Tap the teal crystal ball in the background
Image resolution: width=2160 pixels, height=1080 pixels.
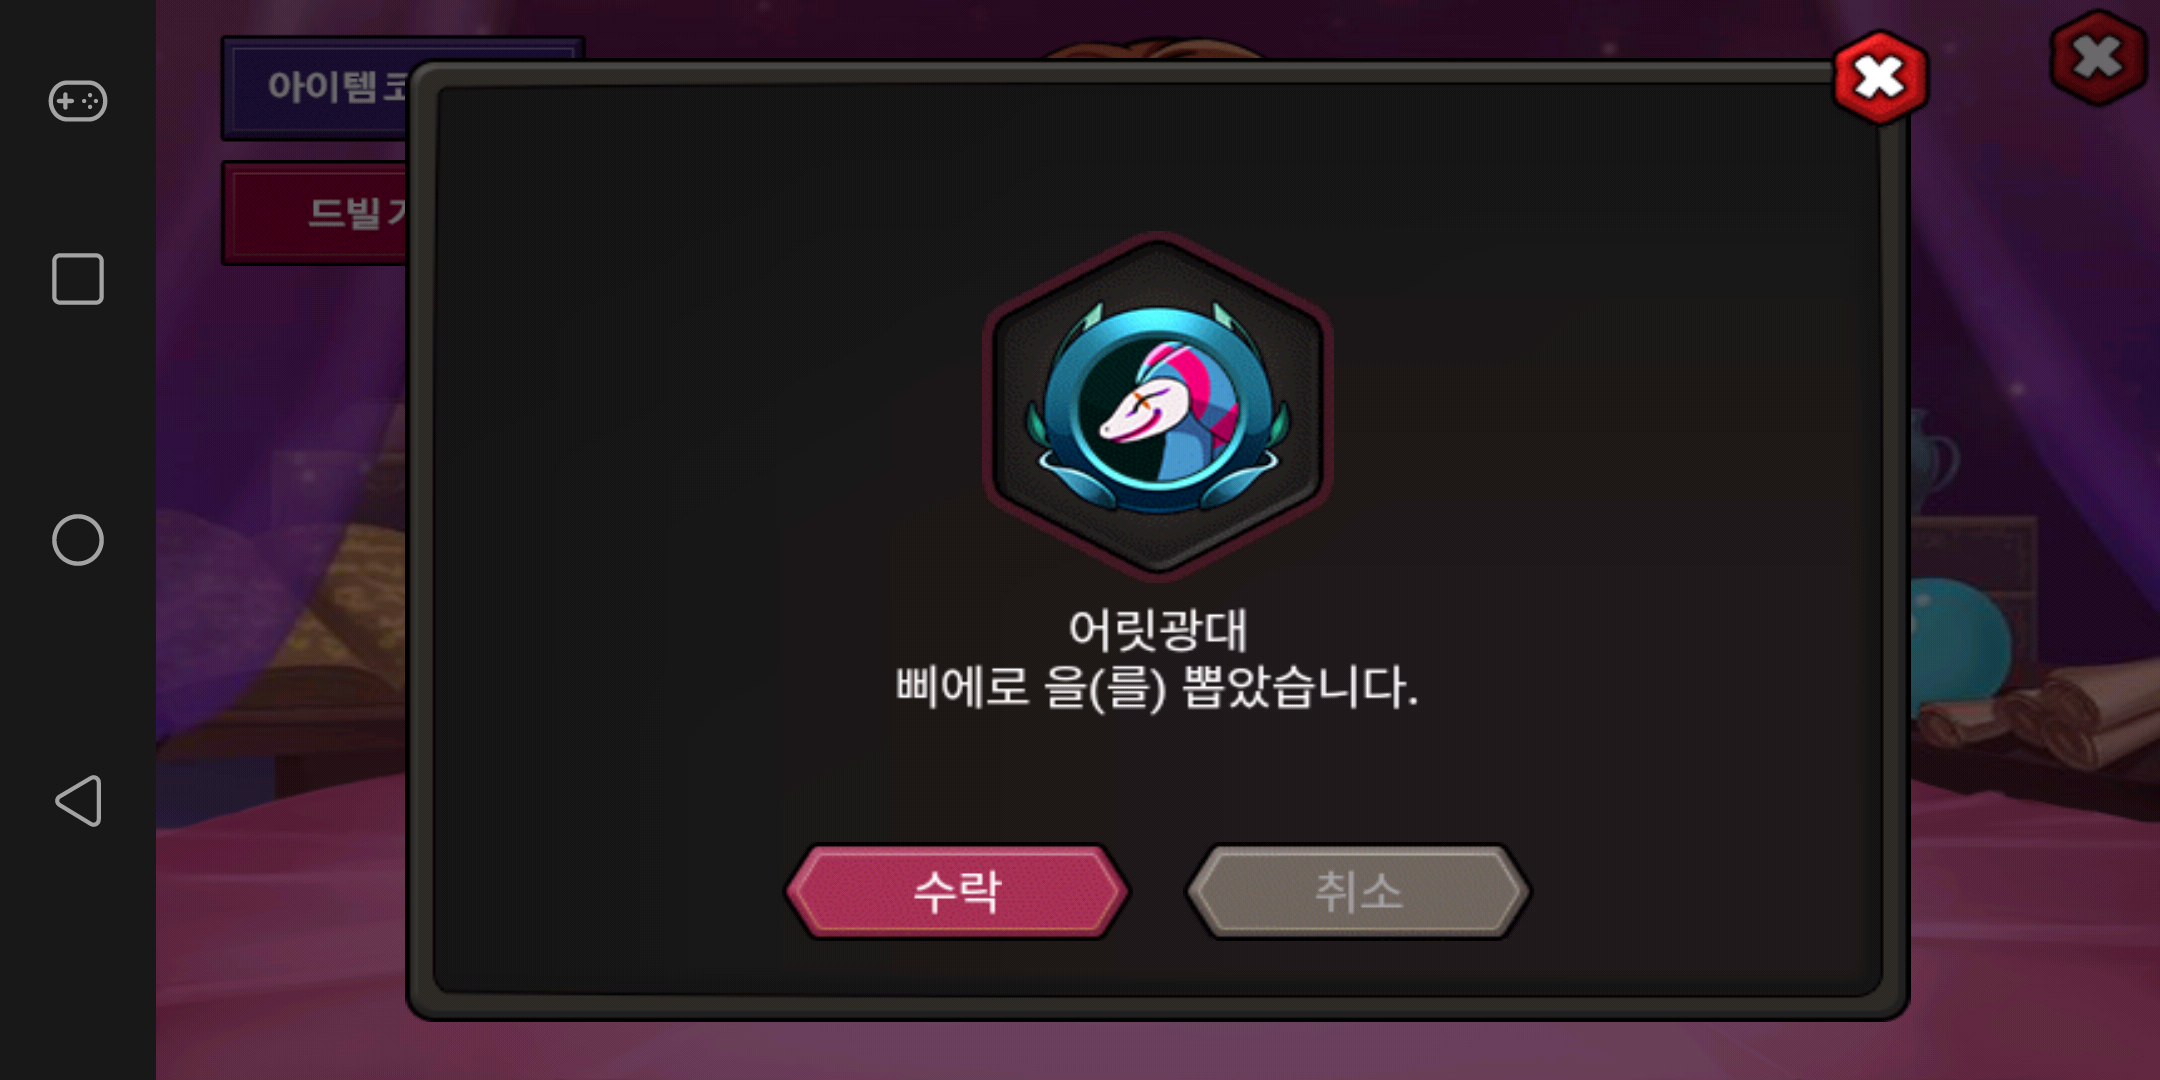[1958, 644]
